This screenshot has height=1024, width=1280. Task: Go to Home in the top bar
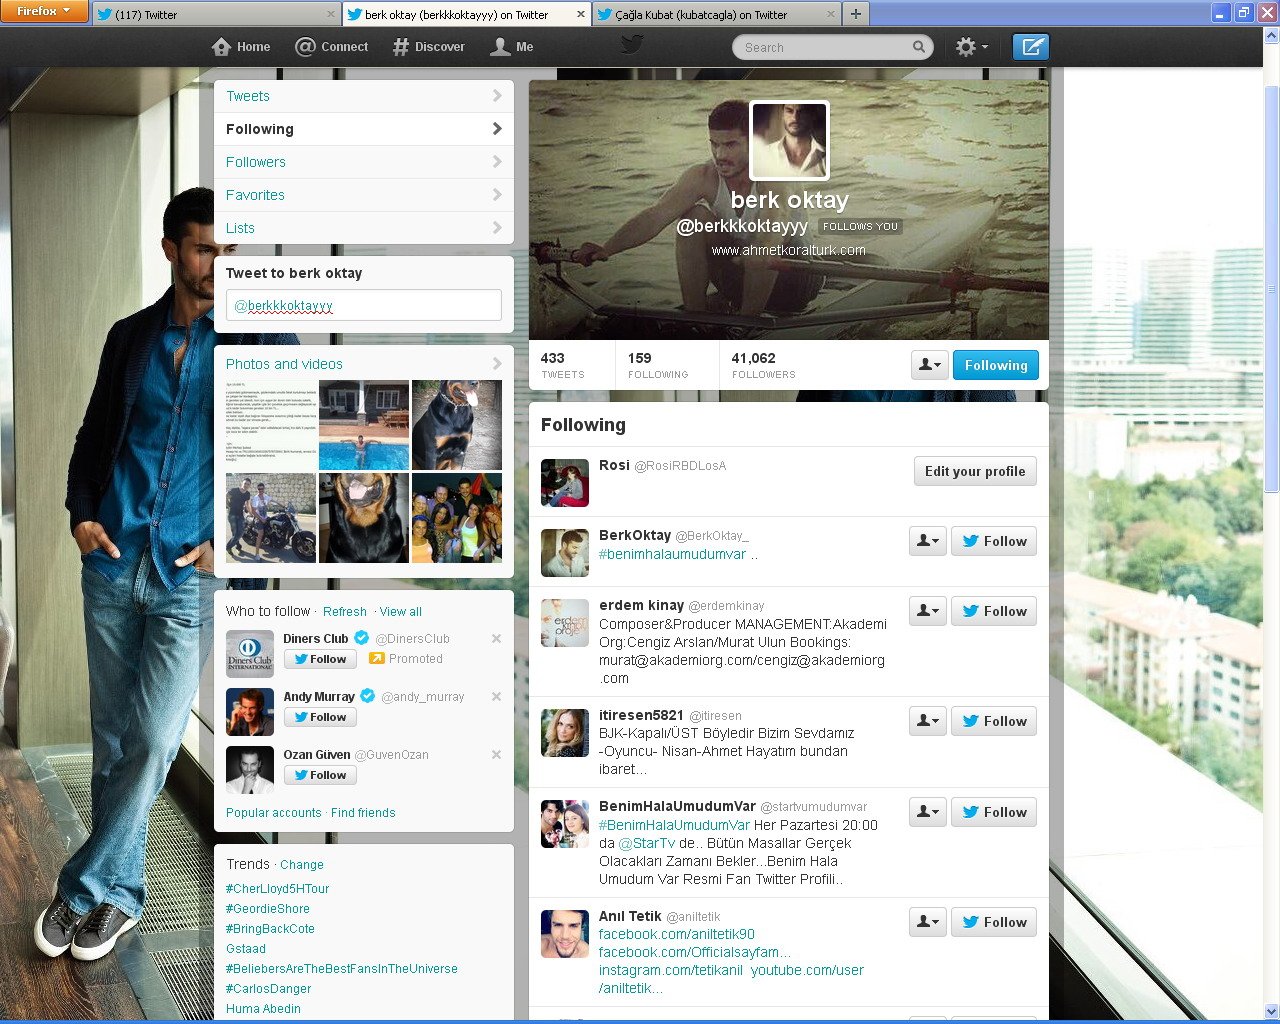(241, 47)
